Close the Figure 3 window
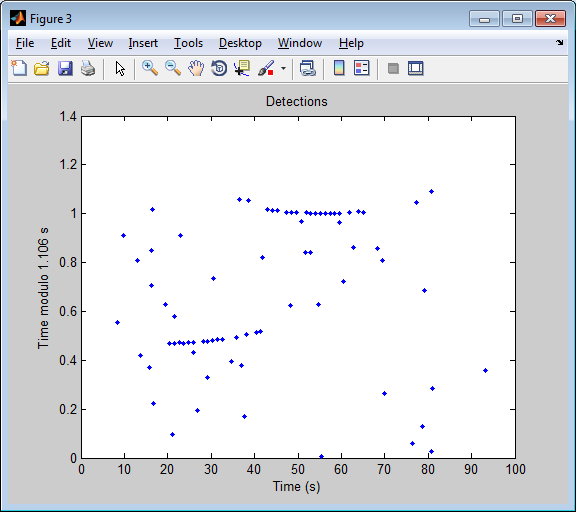This screenshot has width=576, height=512. (x=550, y=18)
